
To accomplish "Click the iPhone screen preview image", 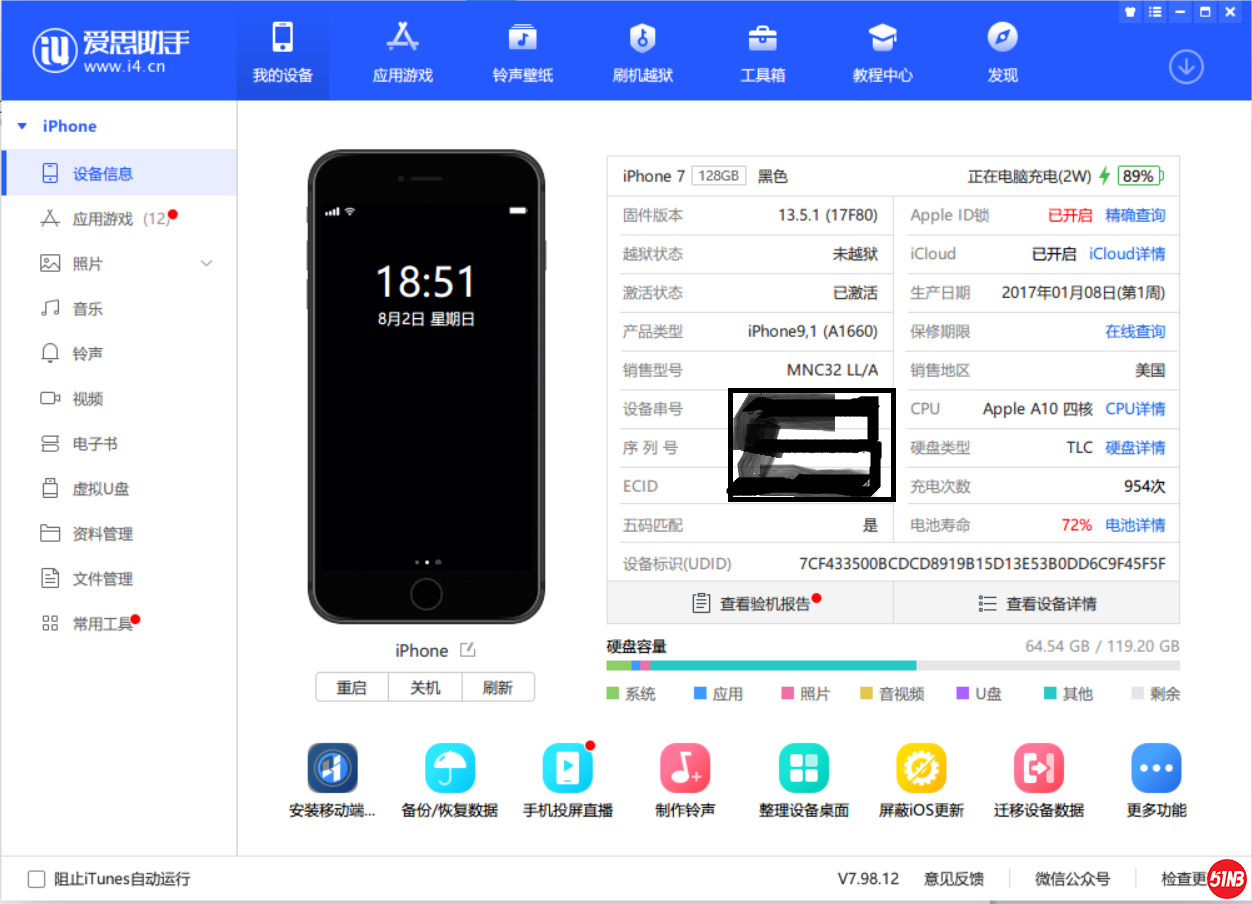I will (426, 387).
